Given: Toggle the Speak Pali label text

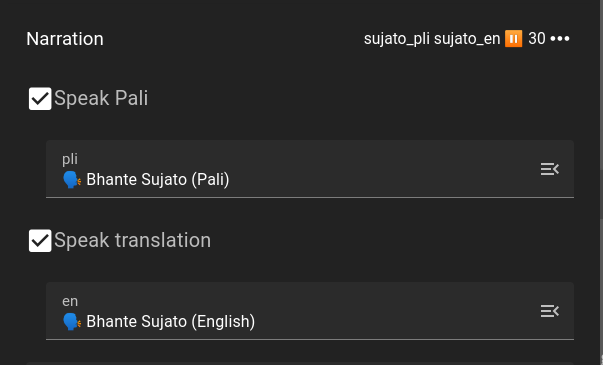Looking at the screenshot, I should coord(101,98).
